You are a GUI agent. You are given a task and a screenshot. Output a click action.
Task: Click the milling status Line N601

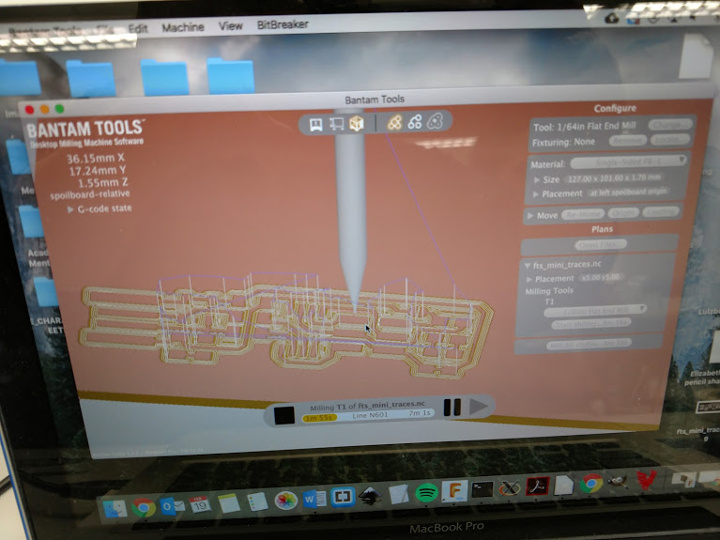(x=370, y=415)
